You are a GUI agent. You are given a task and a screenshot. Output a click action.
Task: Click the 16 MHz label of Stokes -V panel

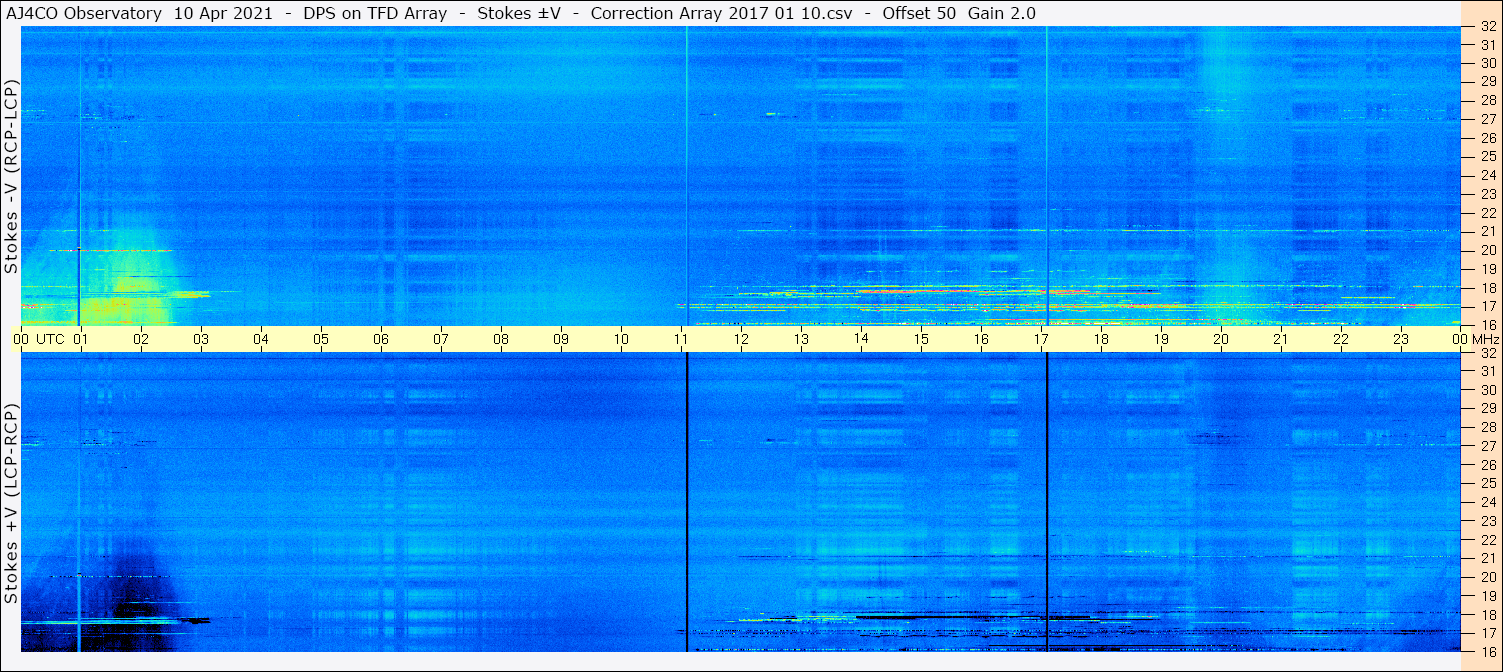(x=1488, y=325)
